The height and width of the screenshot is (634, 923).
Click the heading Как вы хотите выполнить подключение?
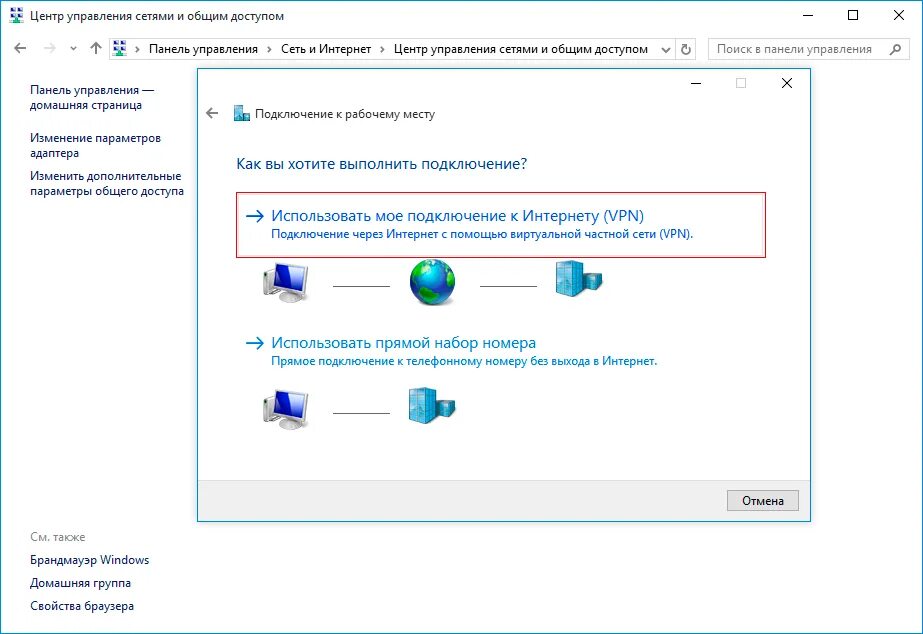pos(381,164)
